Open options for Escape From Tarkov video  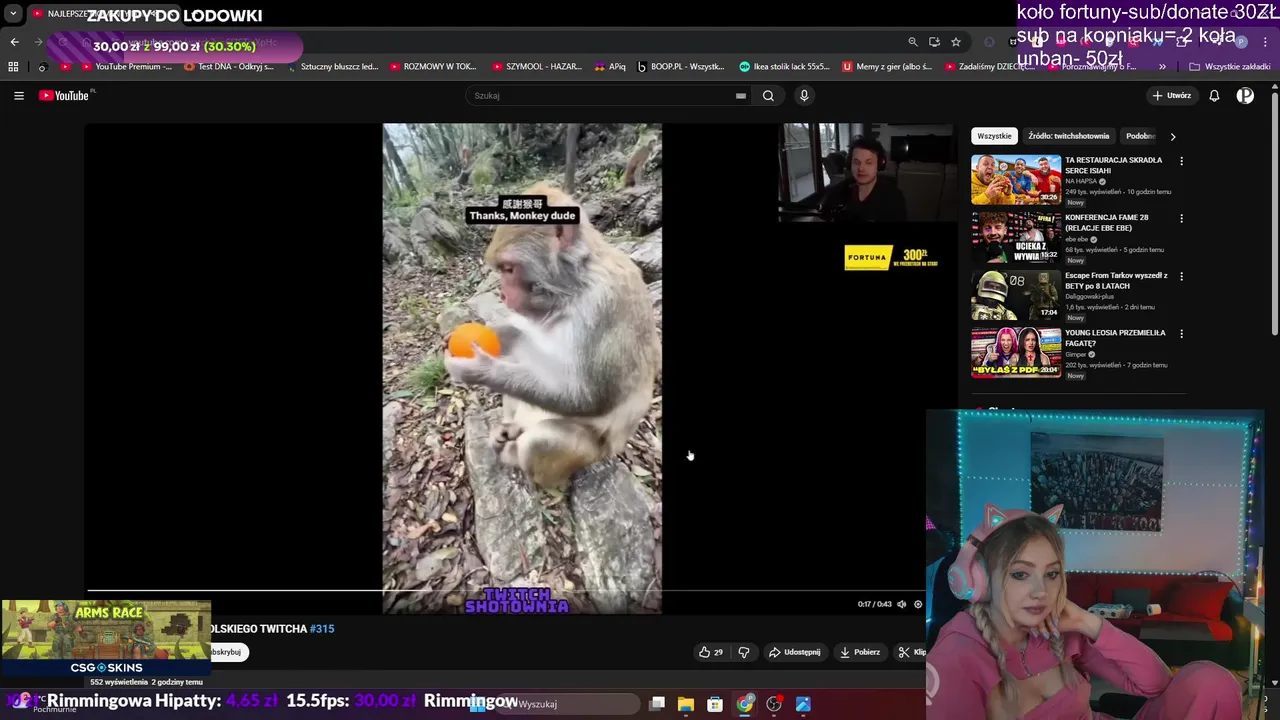point(1181,276)
